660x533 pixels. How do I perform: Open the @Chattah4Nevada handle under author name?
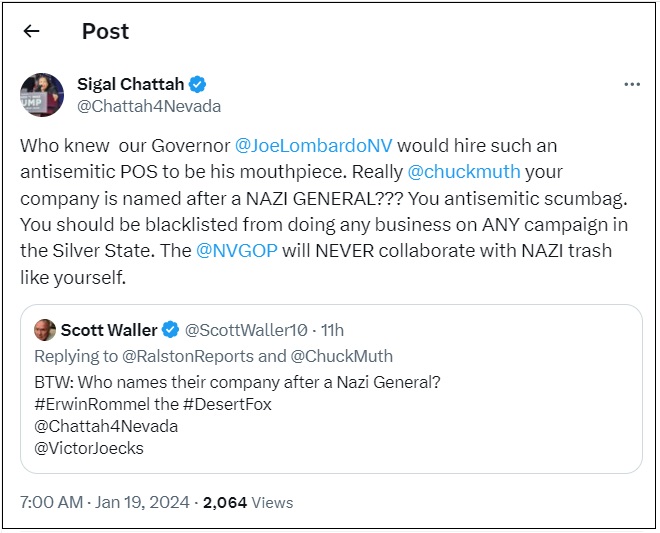149,106
